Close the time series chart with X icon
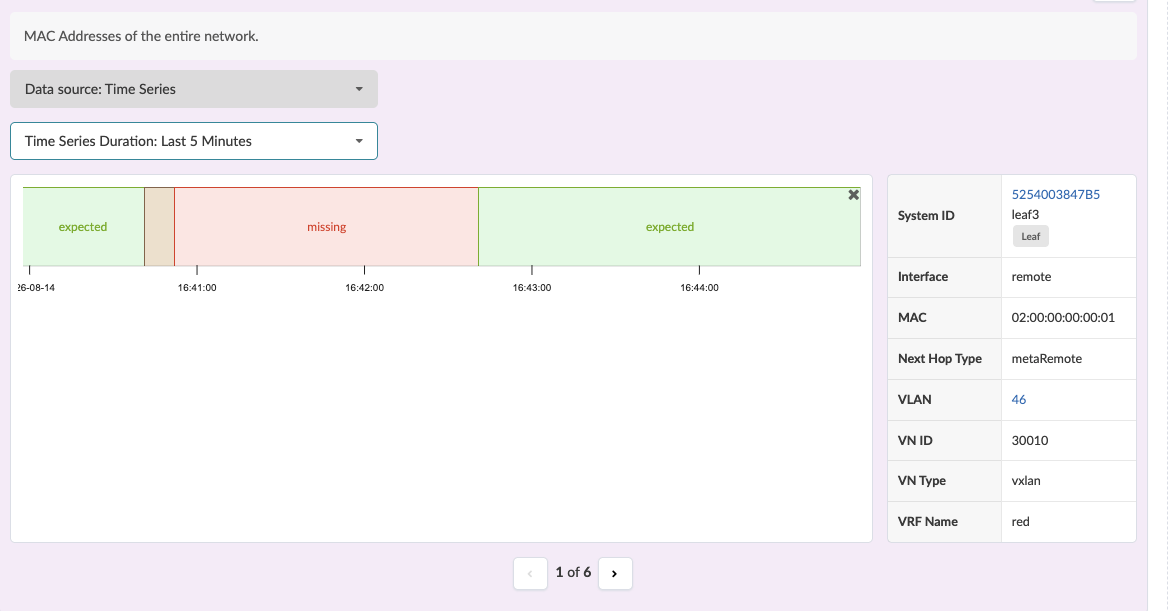The image size is (1175, 611). point(853,195)
